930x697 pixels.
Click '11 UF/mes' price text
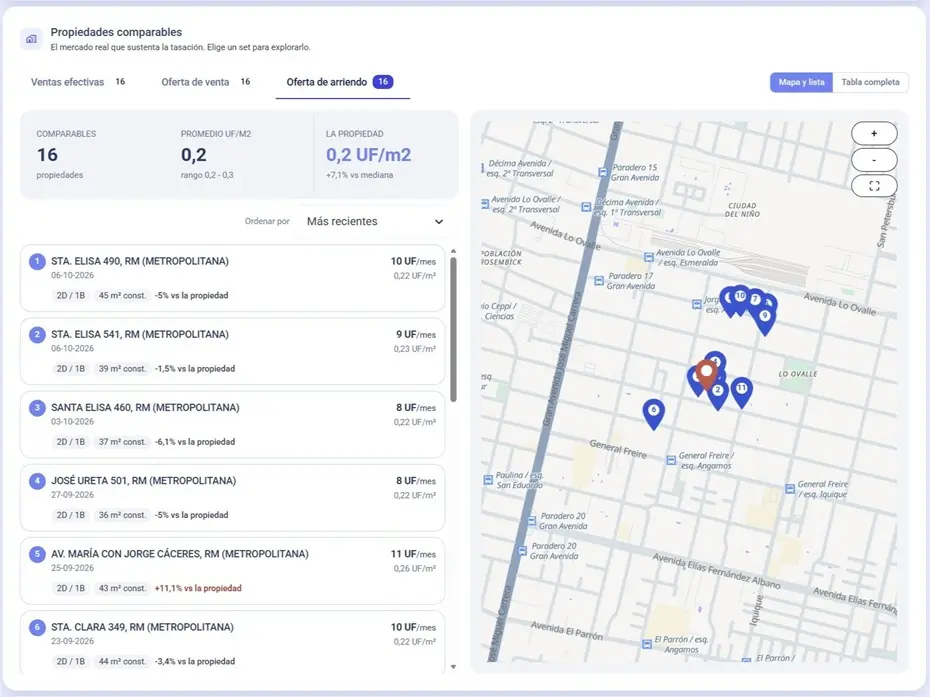tap(413, 554)
